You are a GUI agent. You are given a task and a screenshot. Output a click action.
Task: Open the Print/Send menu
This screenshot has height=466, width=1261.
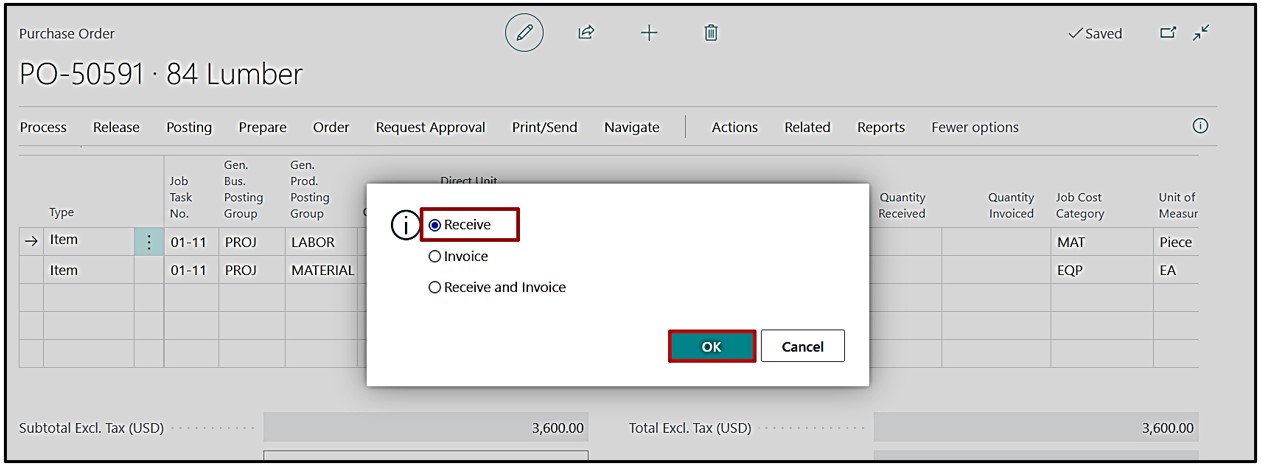(x=544, y=127)
